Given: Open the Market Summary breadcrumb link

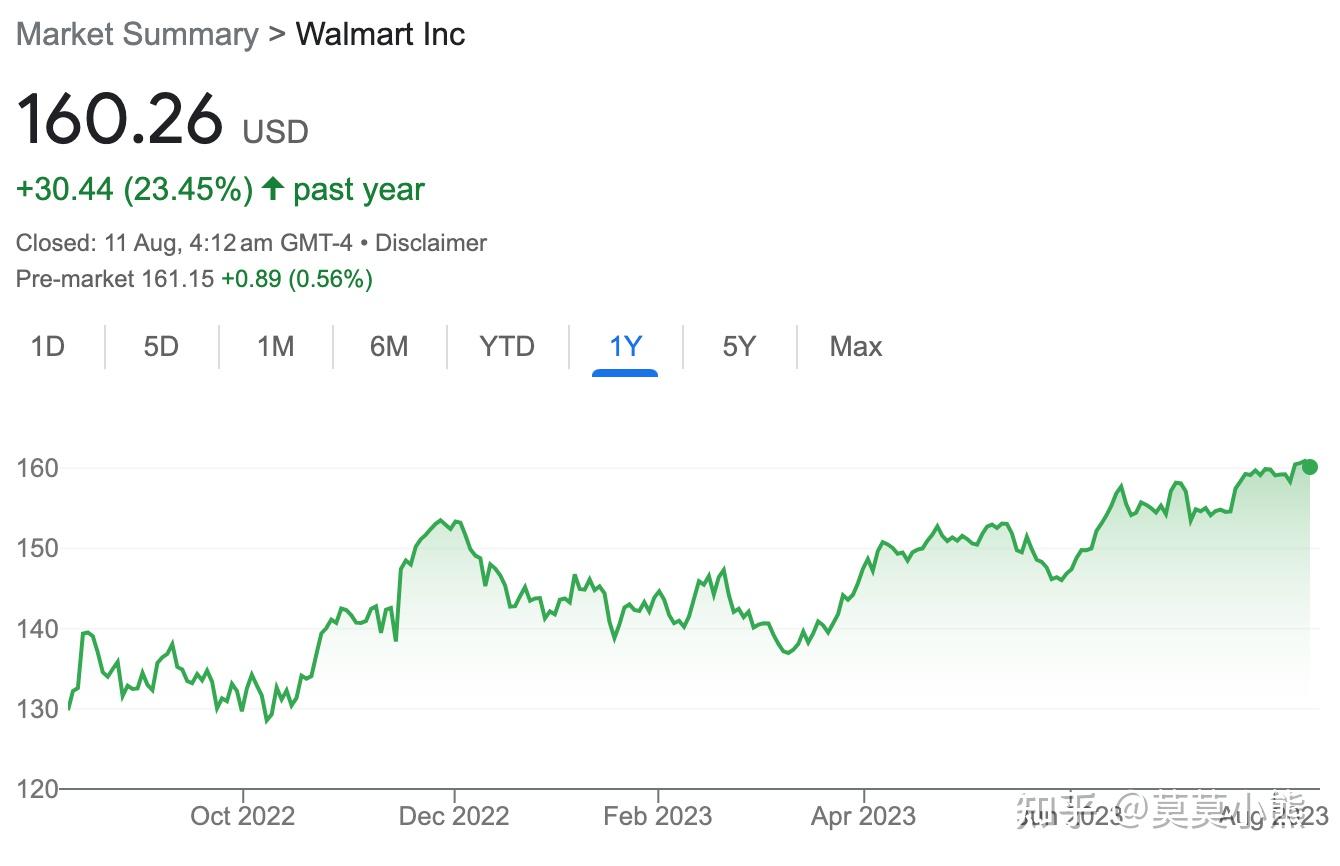Looking at the screenshot, I should click(x=137, y=34).
